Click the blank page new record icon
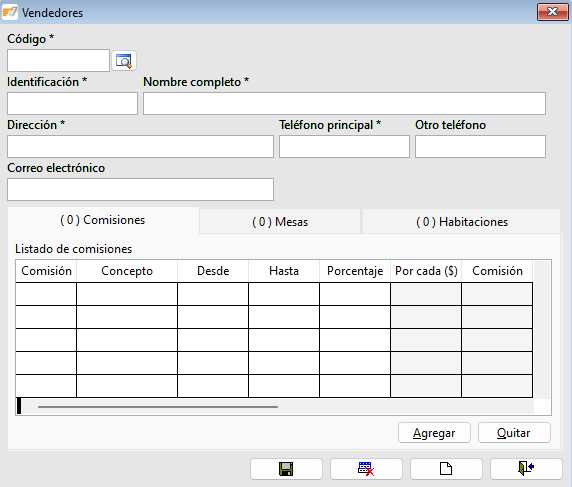The height and width of the screenshot is (487, 572). click(446, 469)
